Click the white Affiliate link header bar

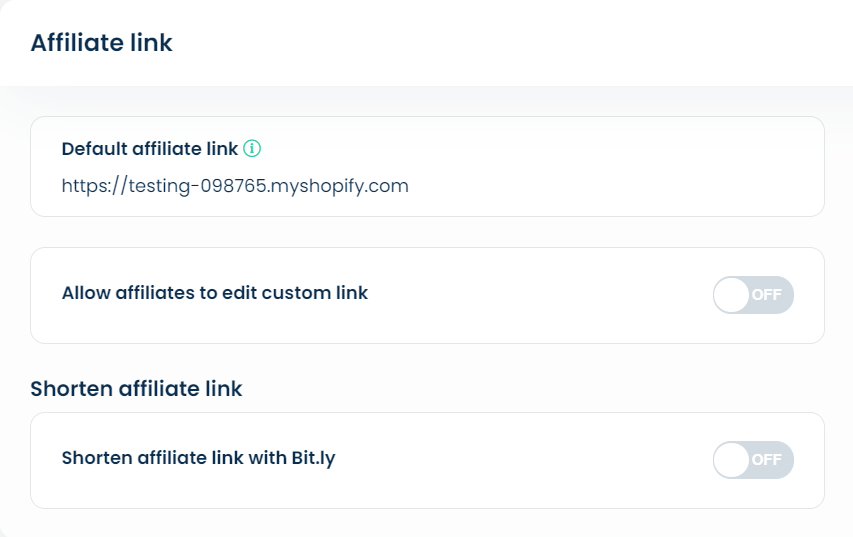426,43
